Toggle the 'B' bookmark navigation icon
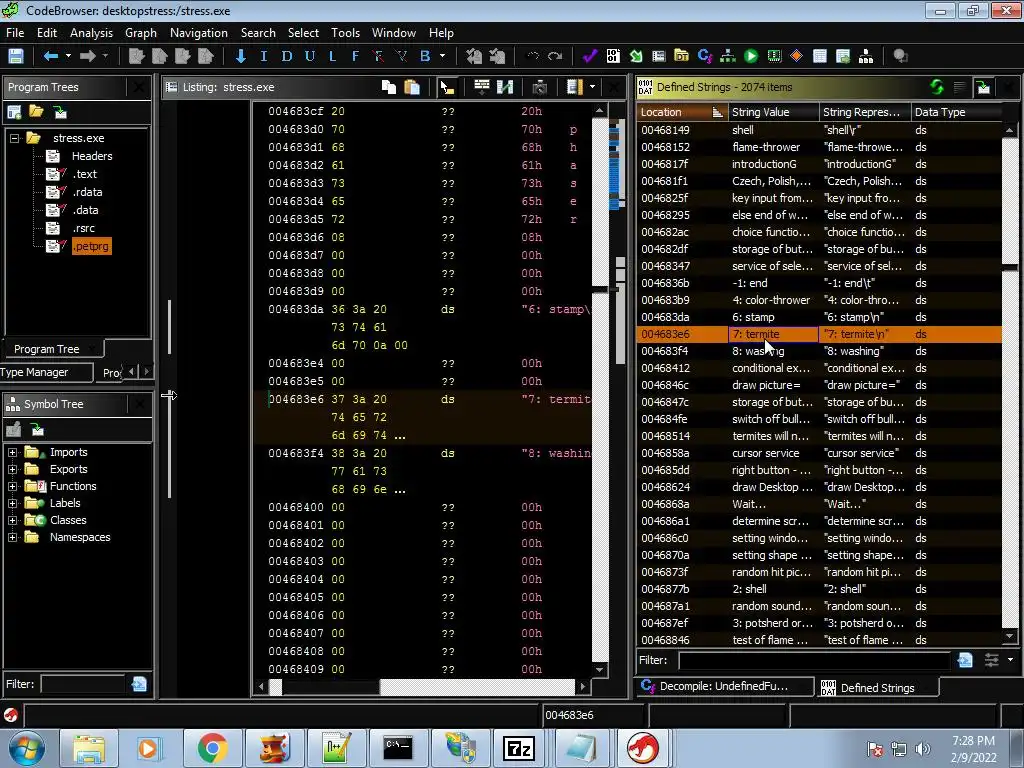Screen dimensions: 1024x768 [x=425, y=56]
